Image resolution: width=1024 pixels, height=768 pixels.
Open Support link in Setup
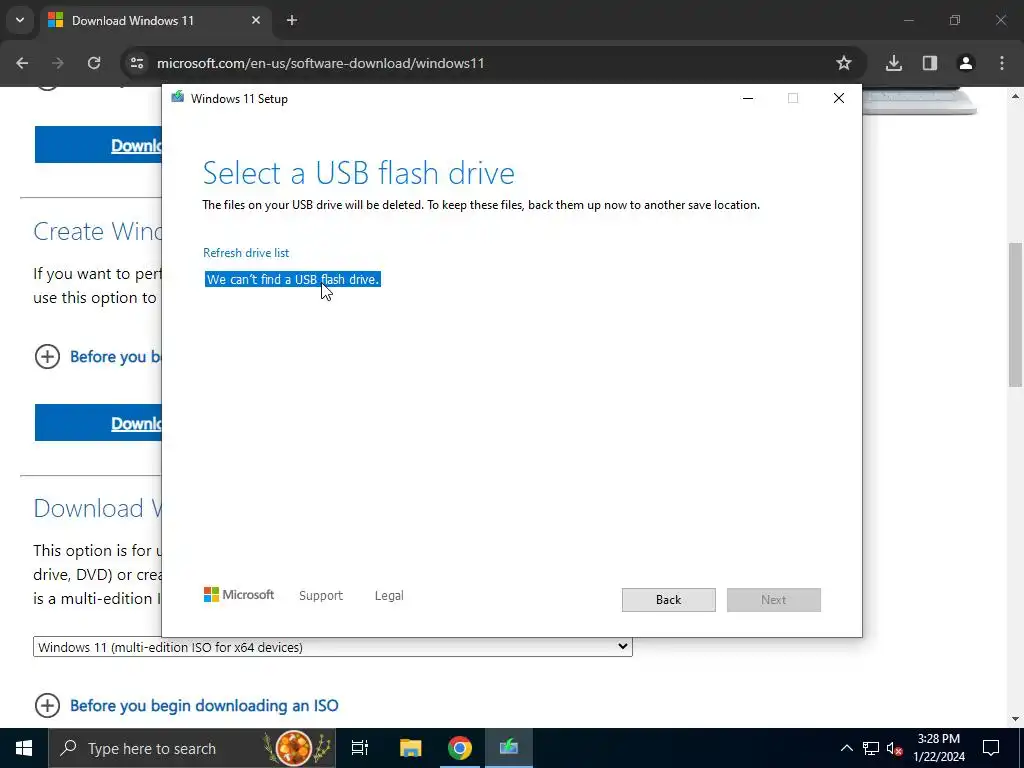click(x=321, y=596)
